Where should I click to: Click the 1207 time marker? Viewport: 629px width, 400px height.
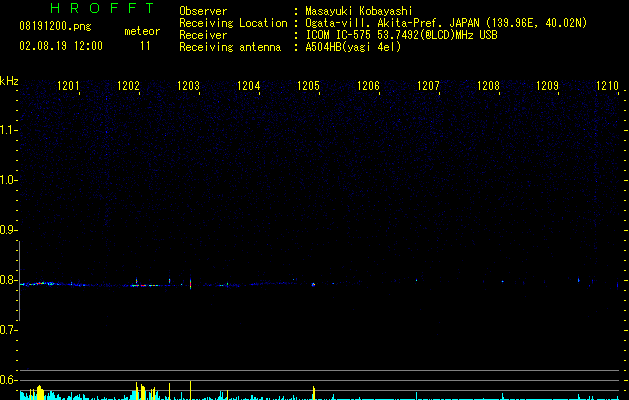tap(428, 85)
